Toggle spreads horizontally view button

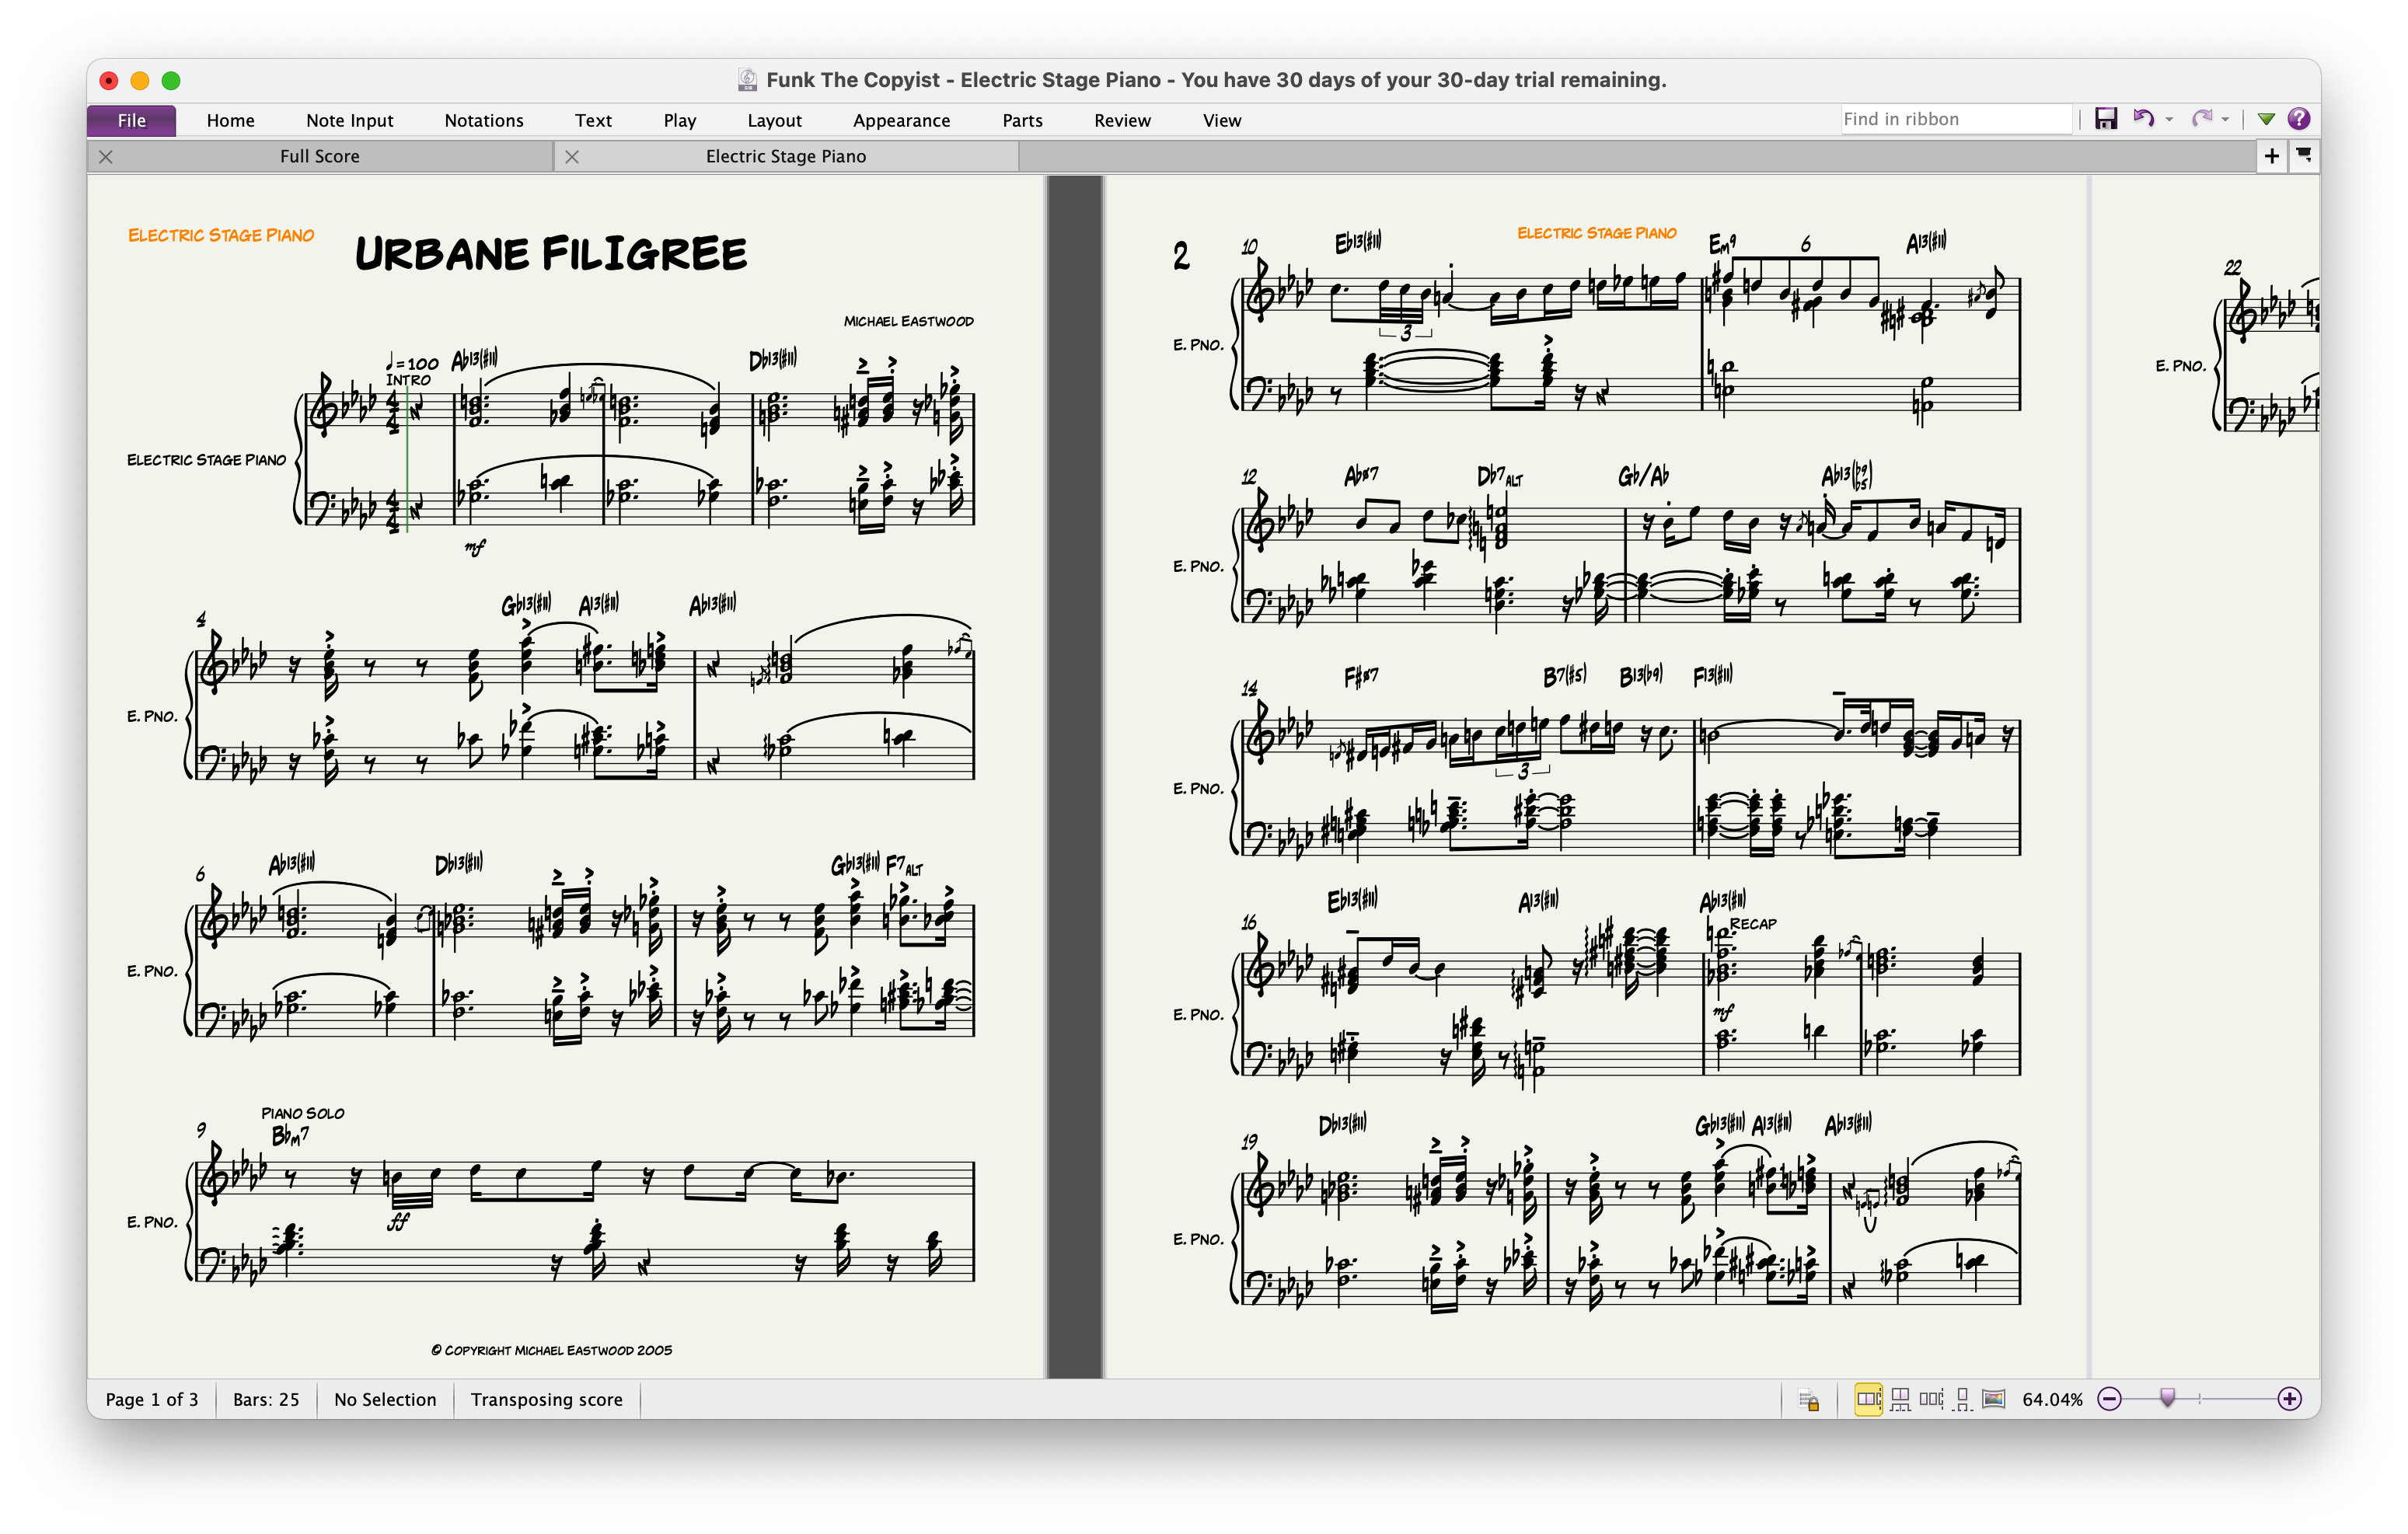coord(1868,1399)
